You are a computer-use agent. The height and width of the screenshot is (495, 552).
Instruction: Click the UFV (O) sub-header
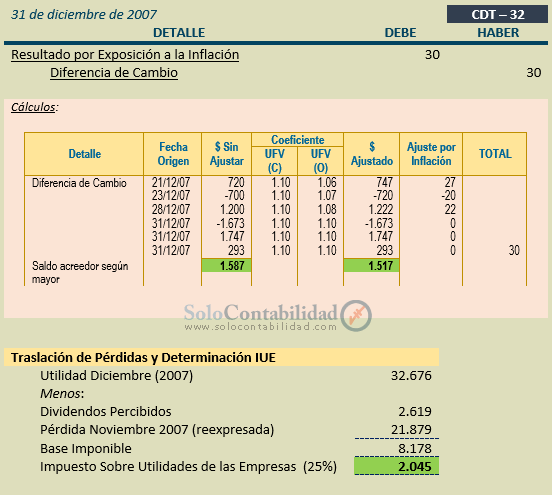point(321,161)
